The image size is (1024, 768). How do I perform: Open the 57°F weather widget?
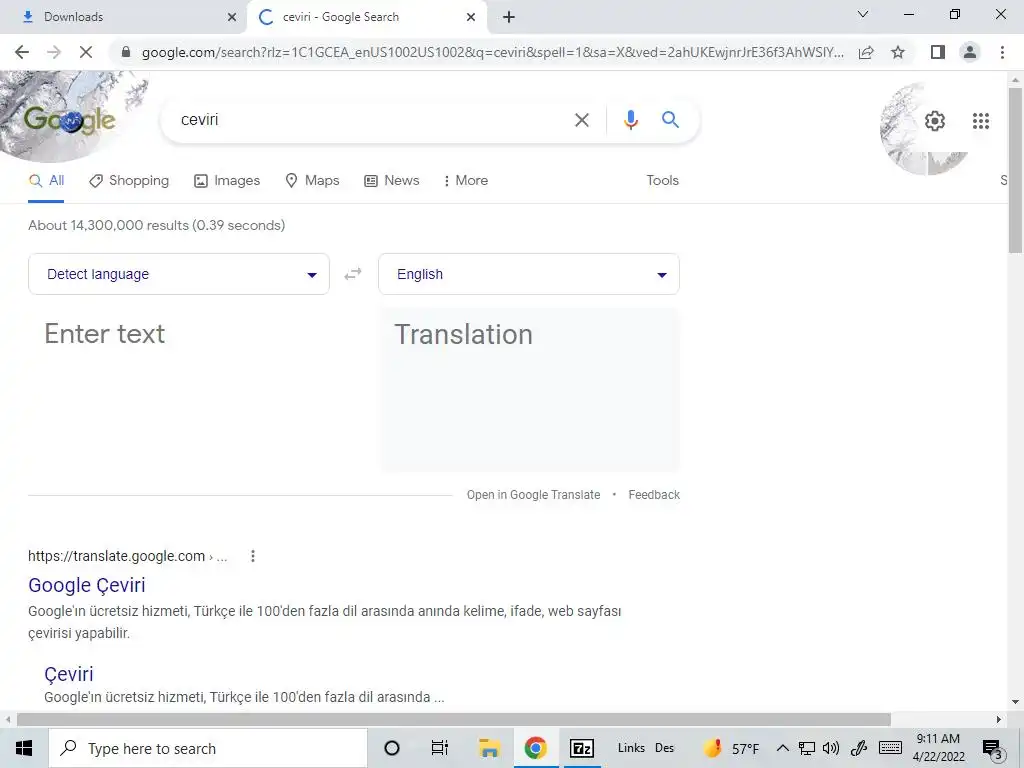pyautogui.click(x=731, y=748)
